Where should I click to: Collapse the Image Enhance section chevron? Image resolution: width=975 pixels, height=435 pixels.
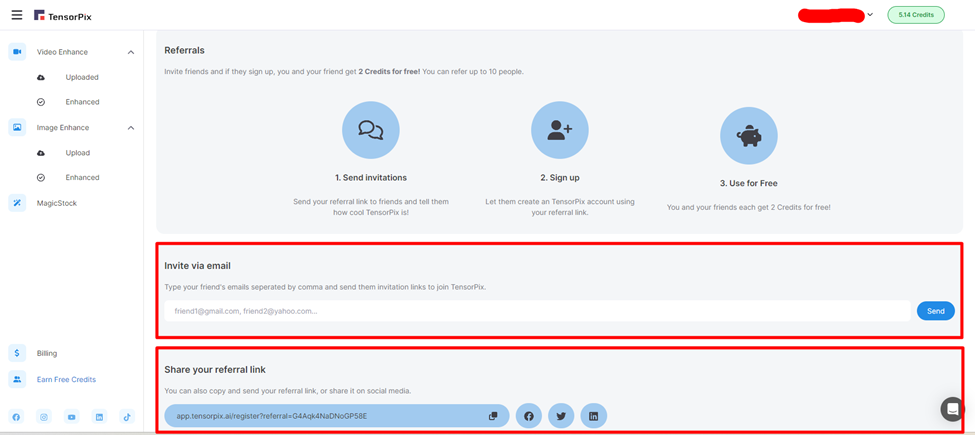click(131, 127)
